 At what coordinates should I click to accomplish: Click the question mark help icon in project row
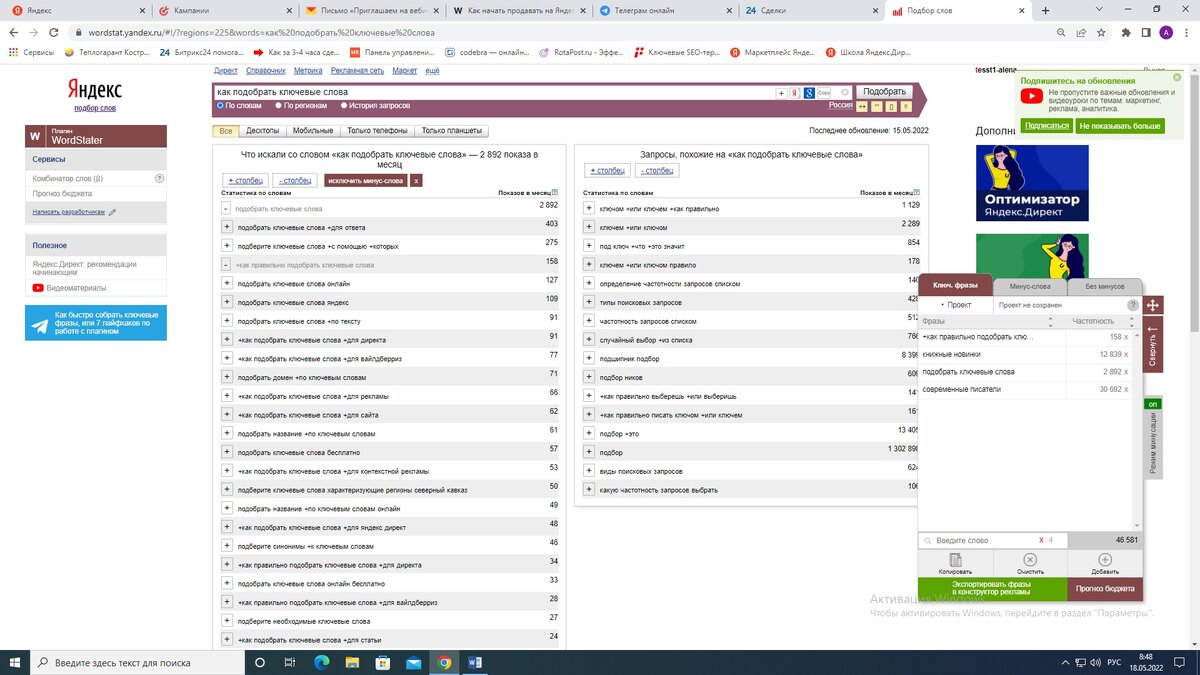(x=1133, y=305)
